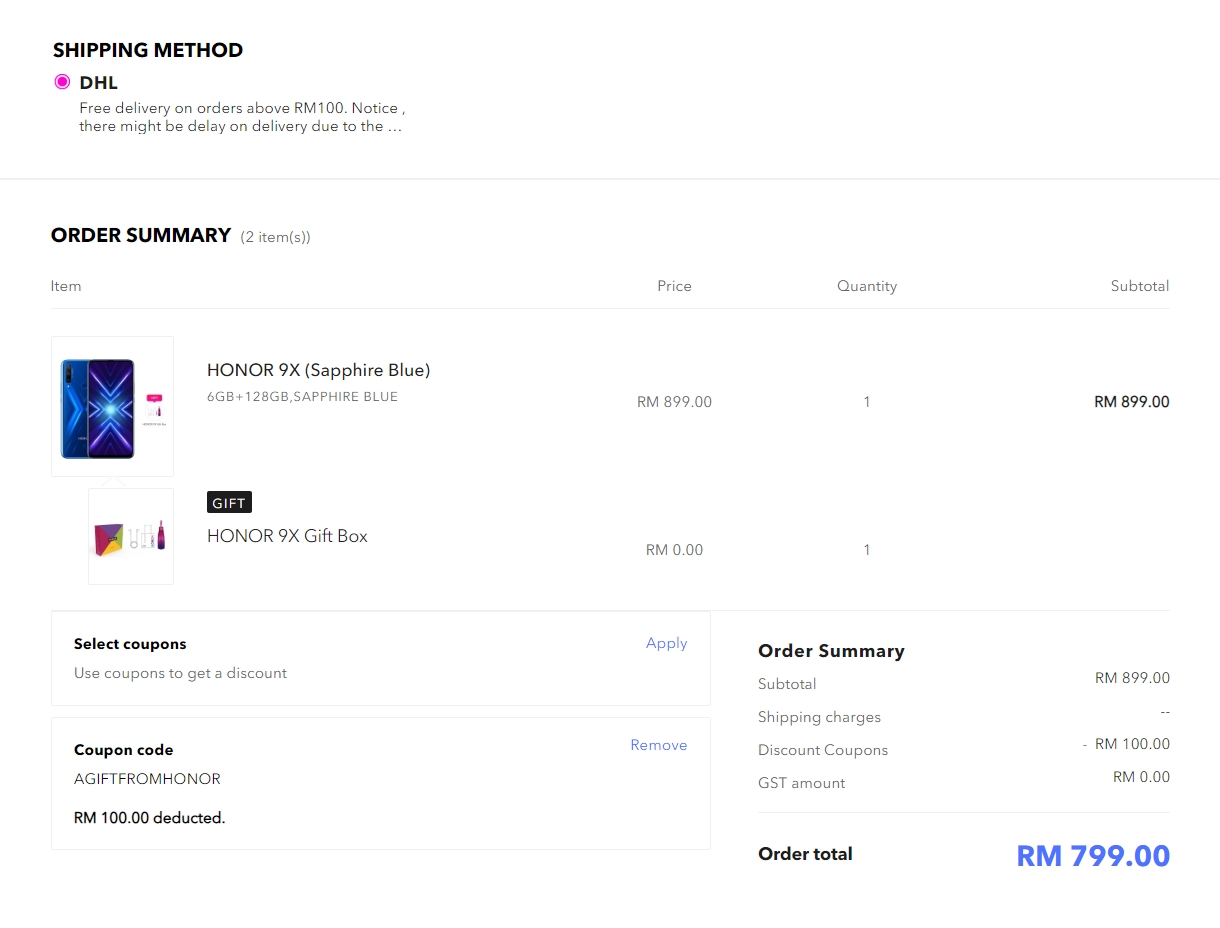Click the ORDER SUMMARY section heading
Screen dimensions: 1220x928
coord(141,235)
